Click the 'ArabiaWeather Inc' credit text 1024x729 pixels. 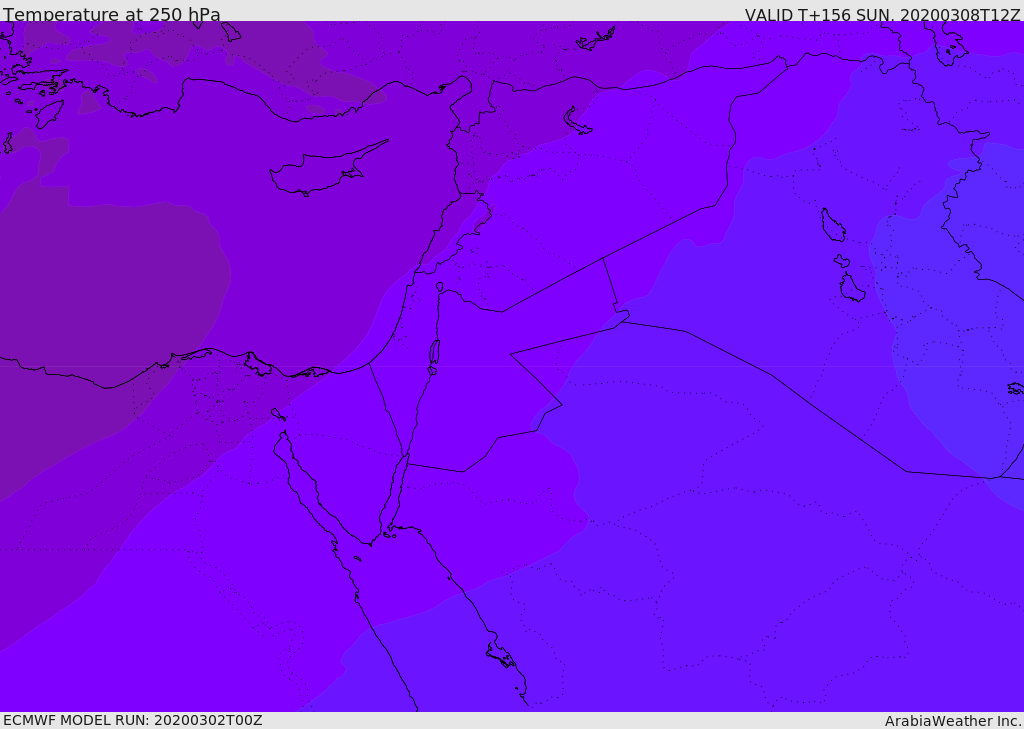[953, 721]
